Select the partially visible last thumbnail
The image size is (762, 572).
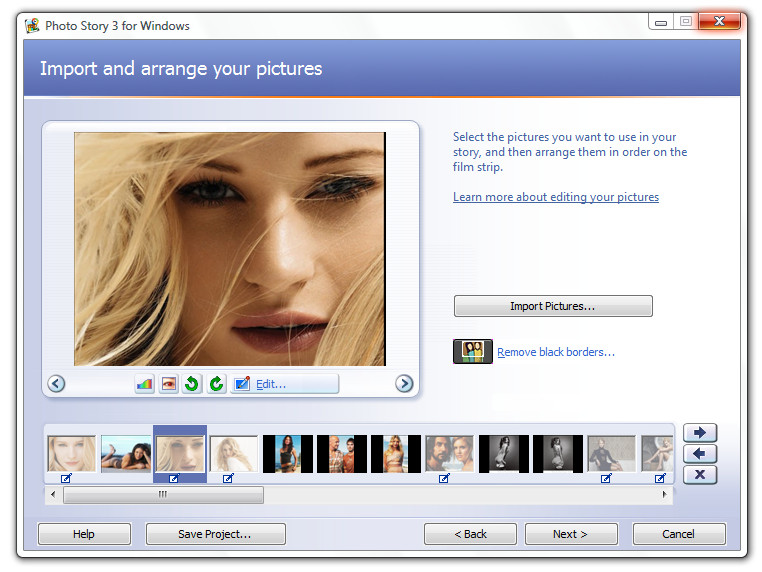click(x=657, y=453)
